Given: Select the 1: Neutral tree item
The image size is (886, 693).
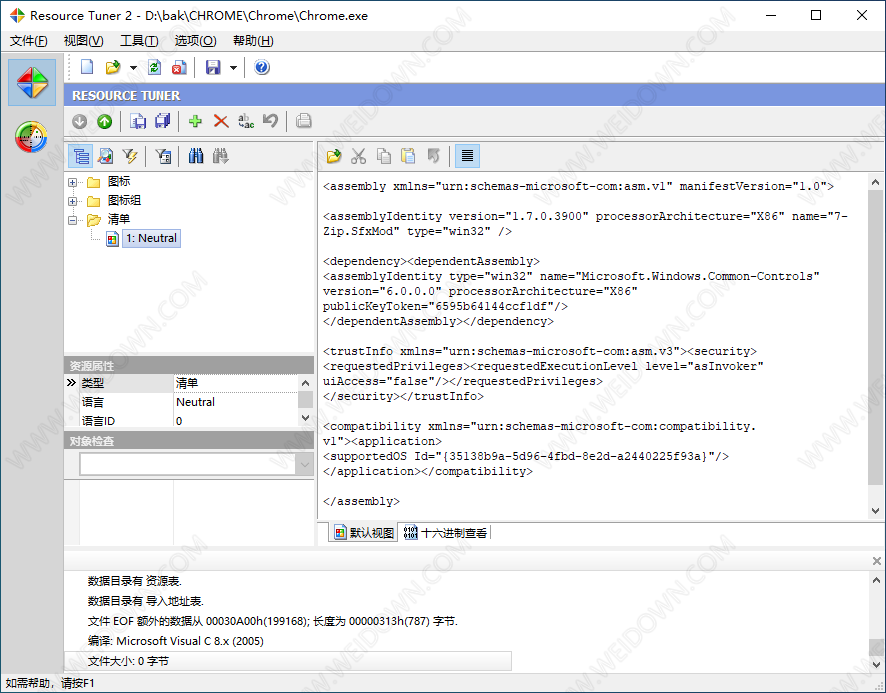Looking at the screenshot, I should click(x=151, y=238).
